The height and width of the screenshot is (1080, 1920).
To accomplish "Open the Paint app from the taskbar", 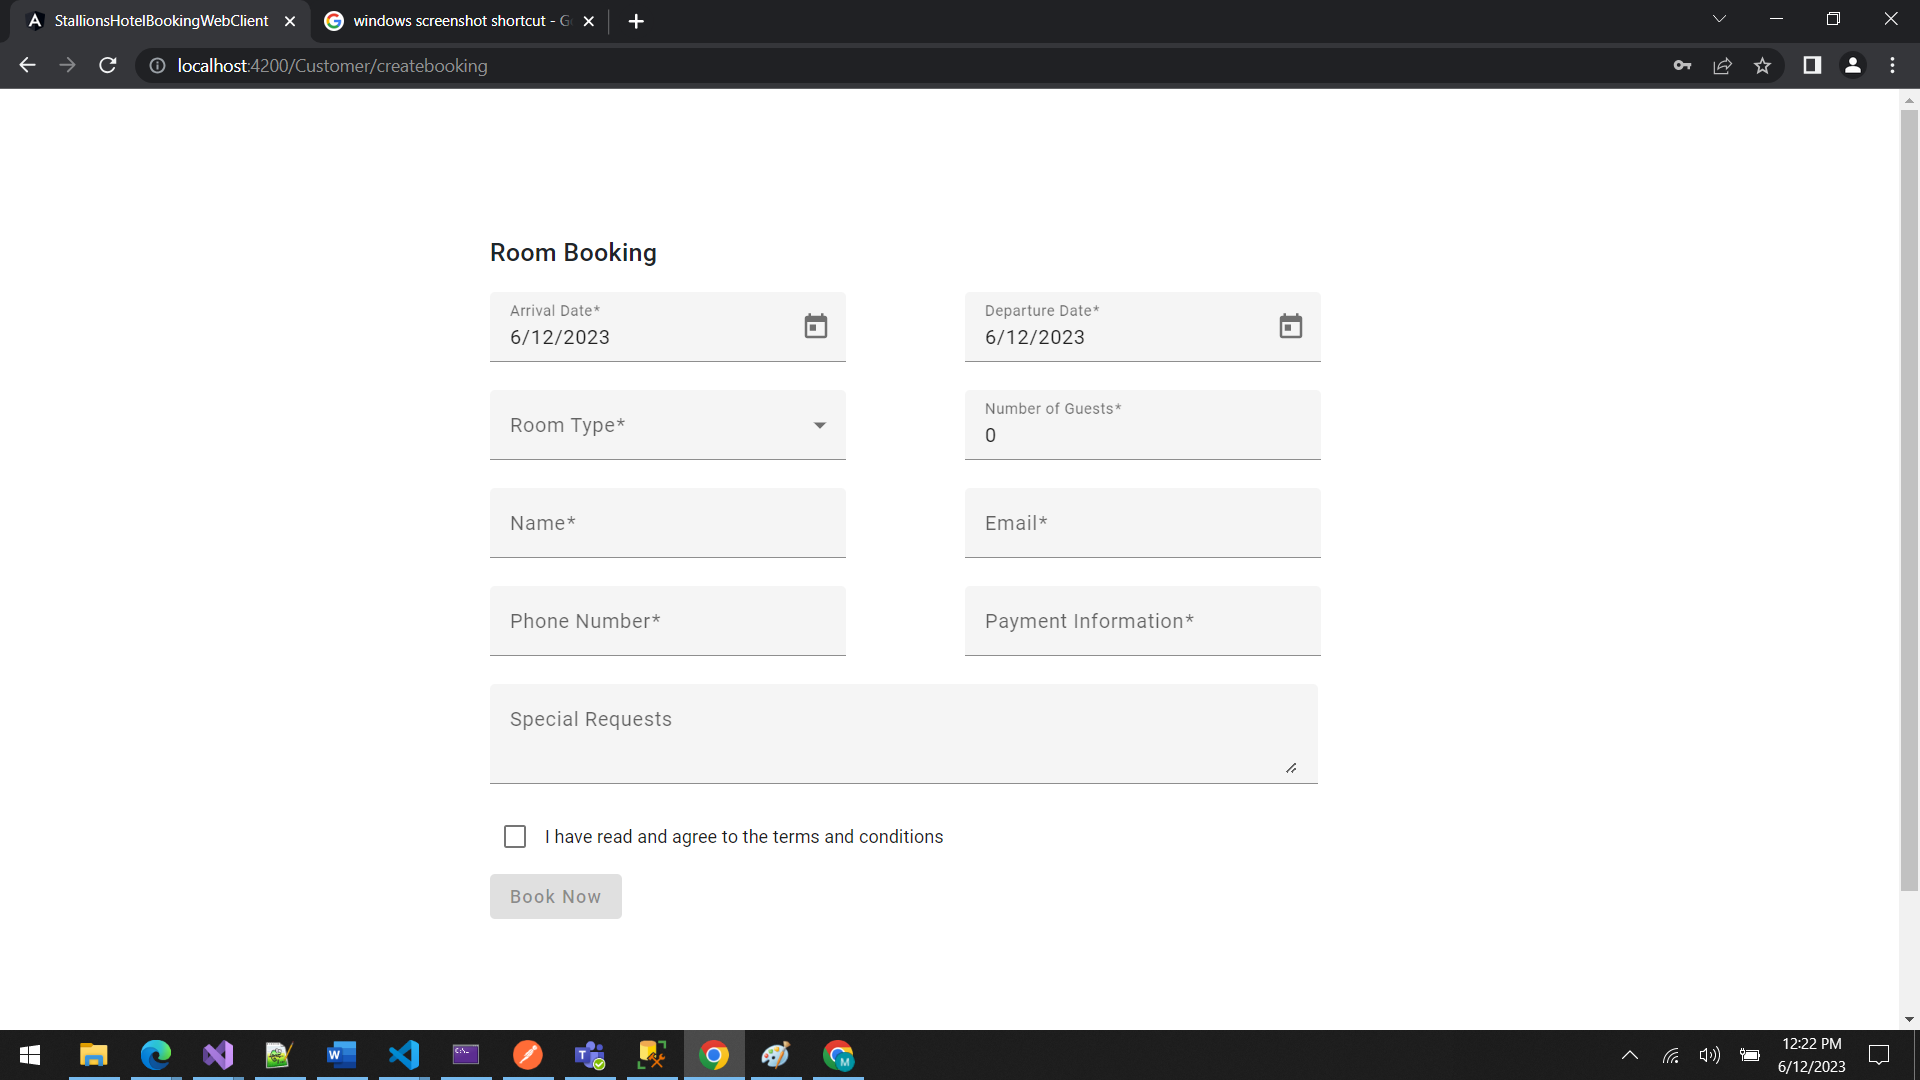I will coord(776,1055).
